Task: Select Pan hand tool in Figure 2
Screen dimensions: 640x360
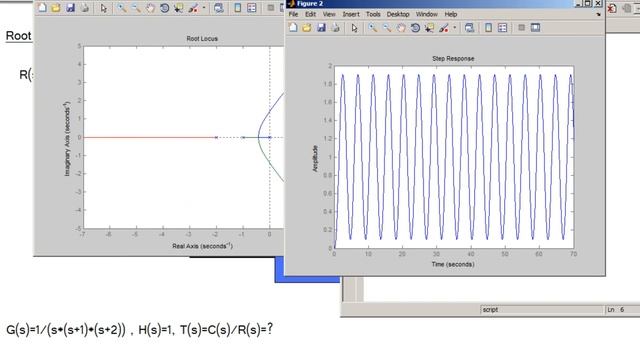Action: [x=401, y=28]
